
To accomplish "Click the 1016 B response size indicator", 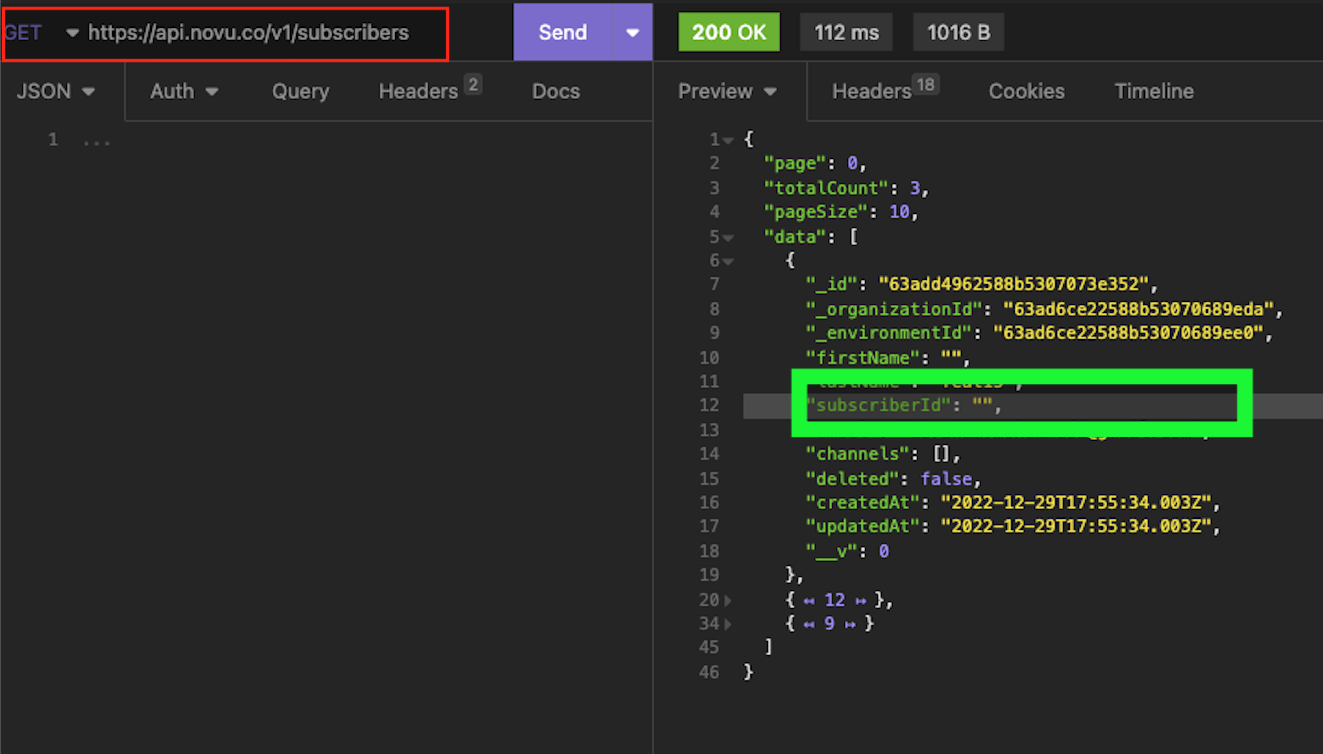I will coord(958,31).
